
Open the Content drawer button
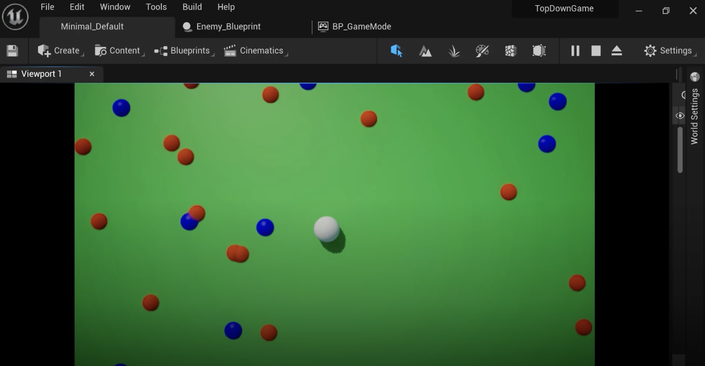click(x=118, y=51)
